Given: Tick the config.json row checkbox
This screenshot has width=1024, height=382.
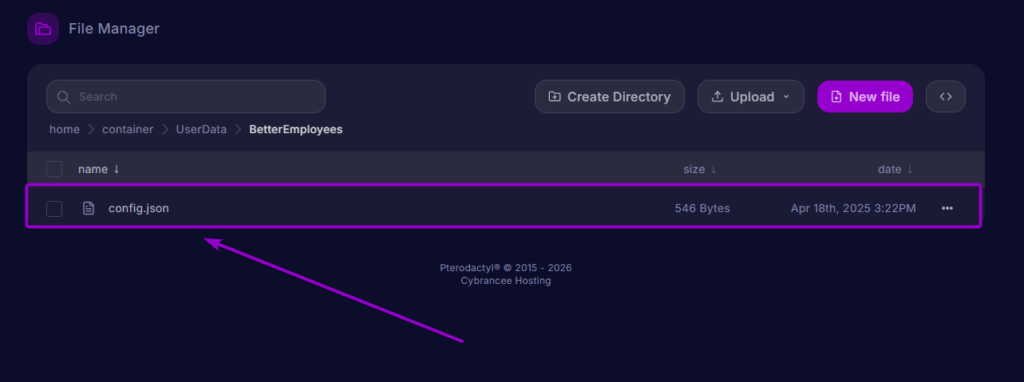Looking at the screenshot, I should pos(54,208).
